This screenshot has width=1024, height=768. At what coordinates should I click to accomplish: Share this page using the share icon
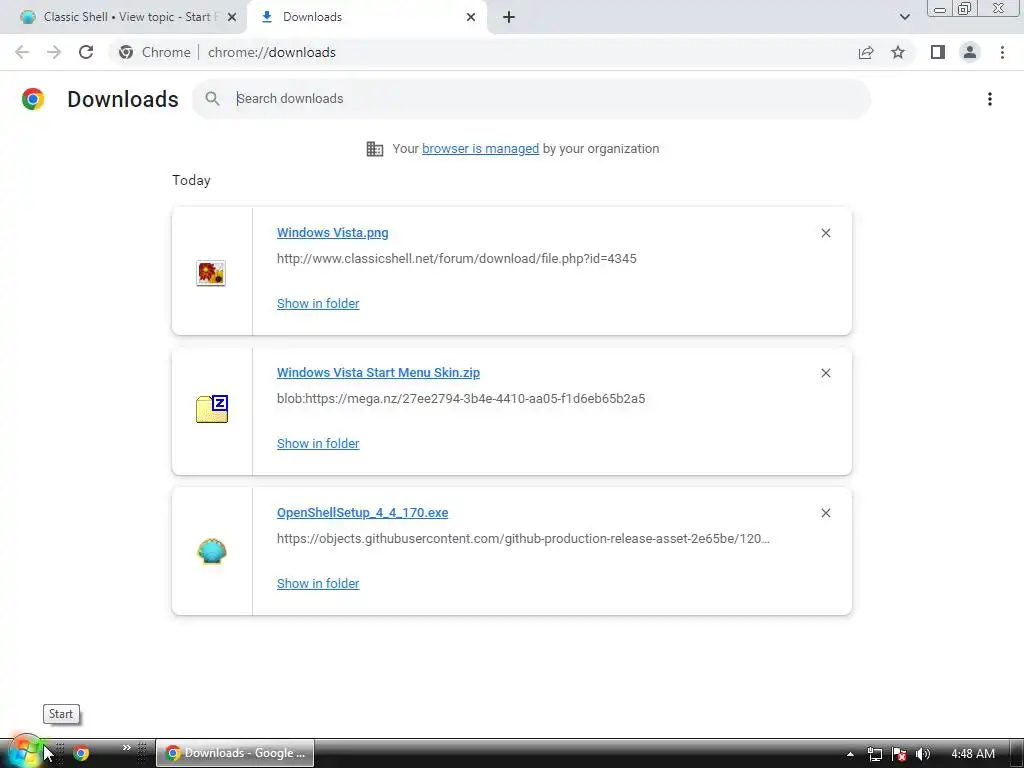866,52
